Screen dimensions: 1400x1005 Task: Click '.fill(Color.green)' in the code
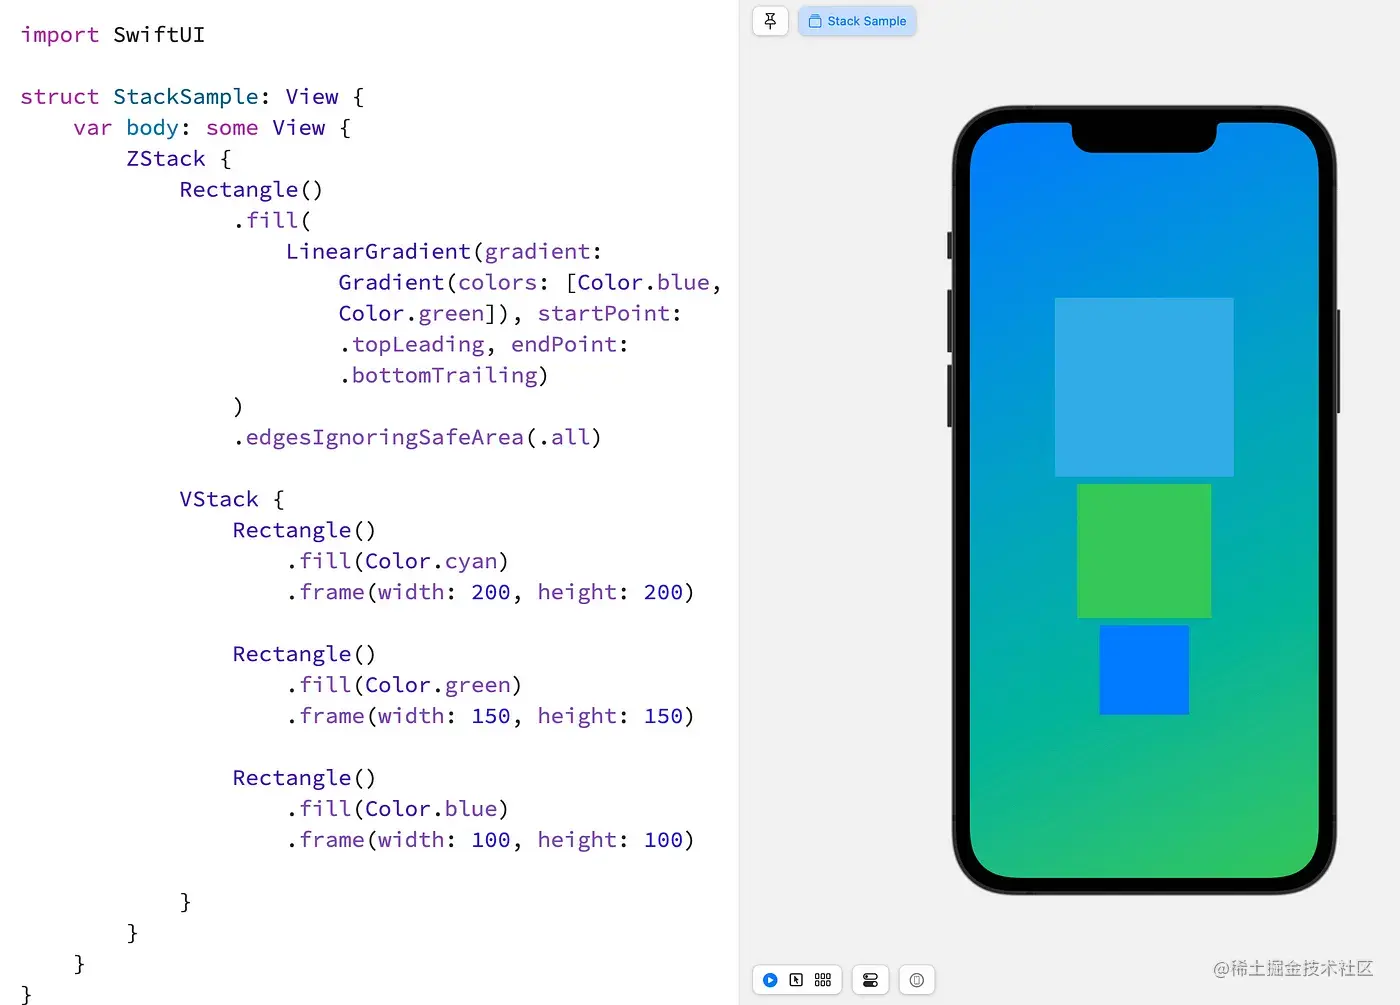404,686
